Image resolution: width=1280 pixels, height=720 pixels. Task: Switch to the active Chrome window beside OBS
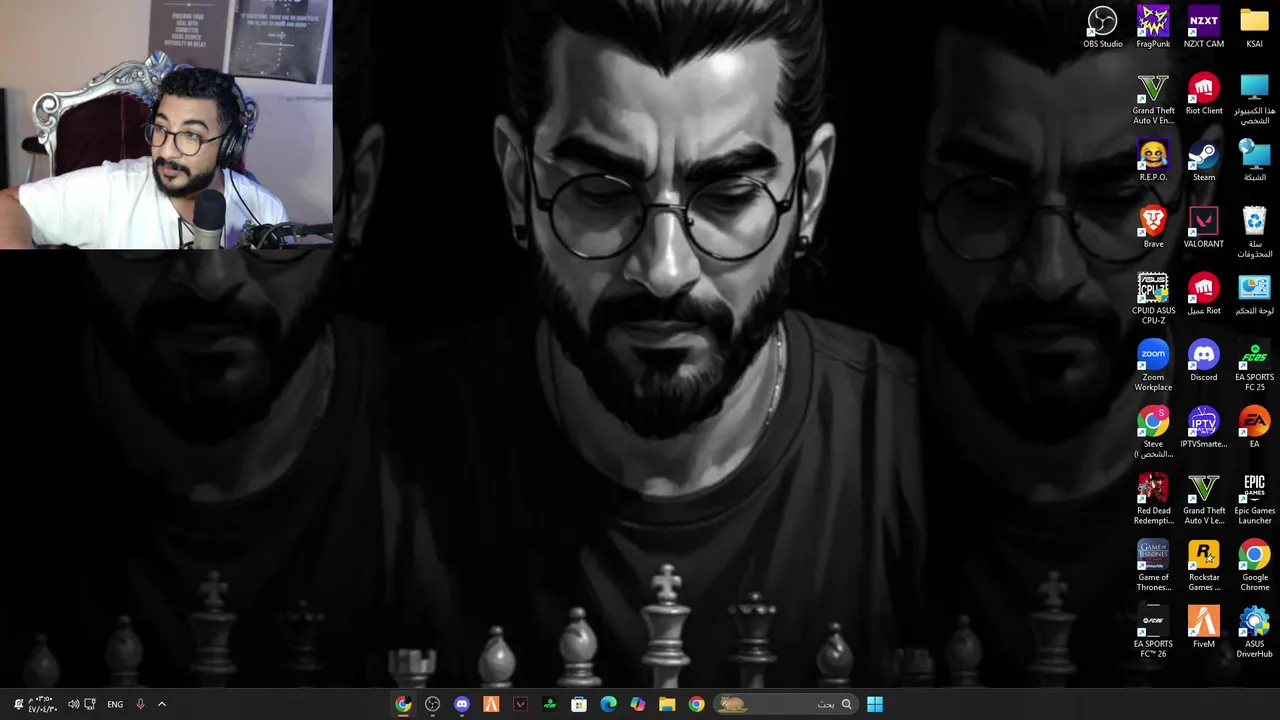[403, 704]
